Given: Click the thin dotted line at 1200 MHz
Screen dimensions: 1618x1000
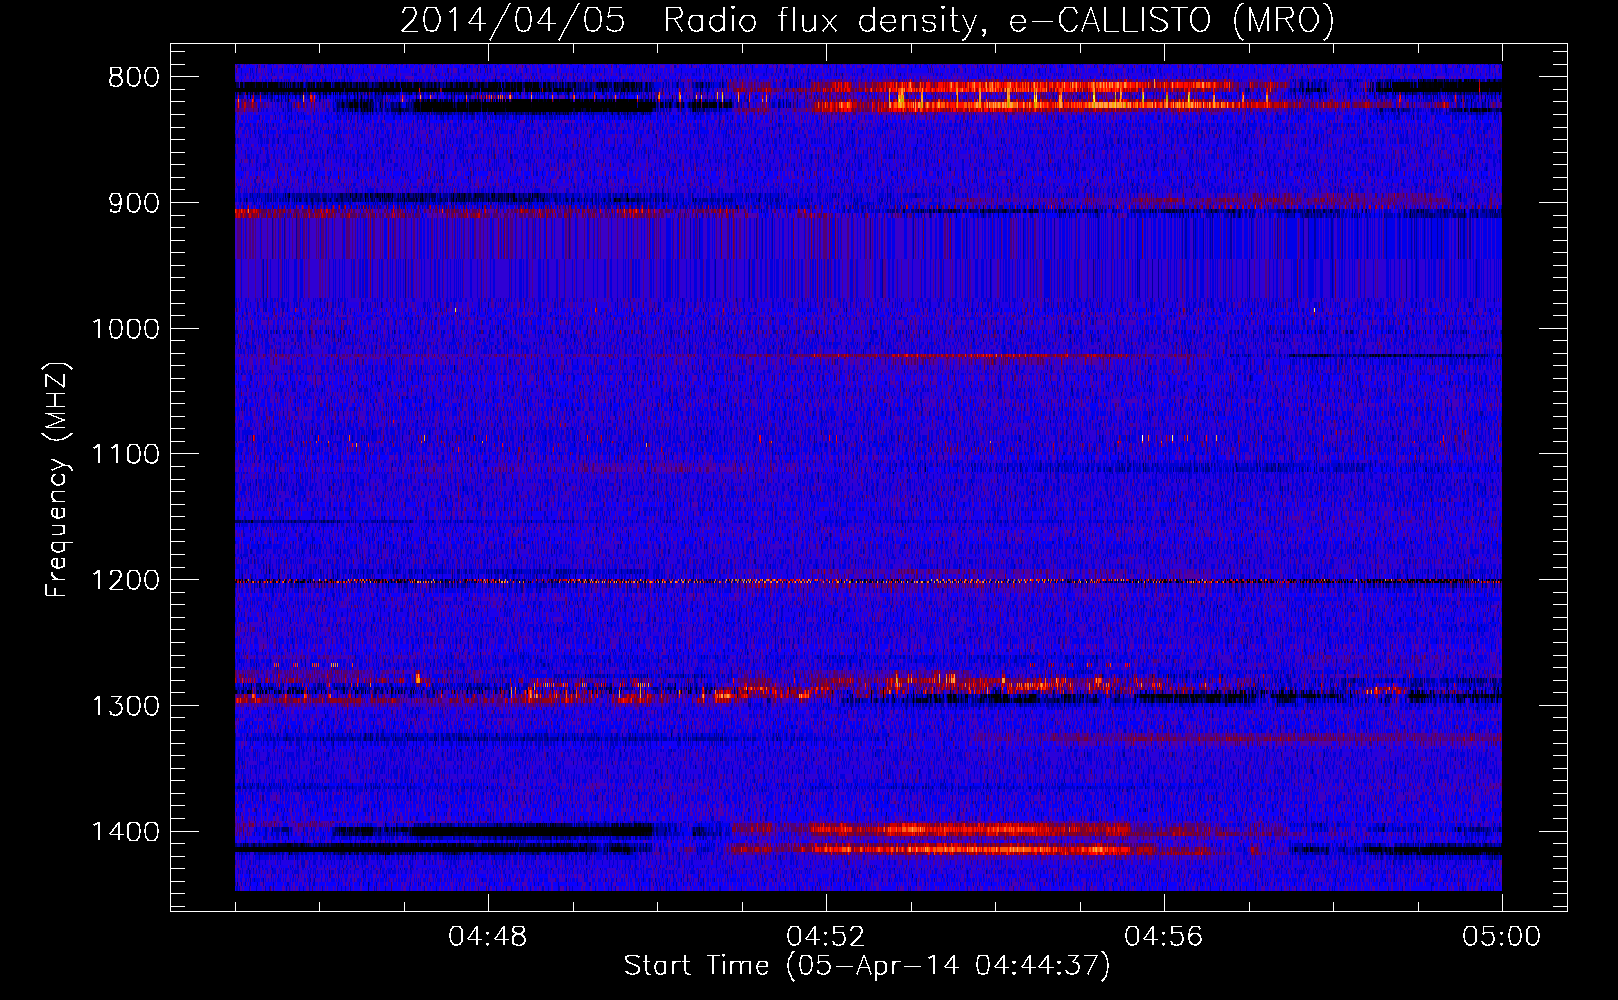Looking at the screenshot, I should (868, 581).
